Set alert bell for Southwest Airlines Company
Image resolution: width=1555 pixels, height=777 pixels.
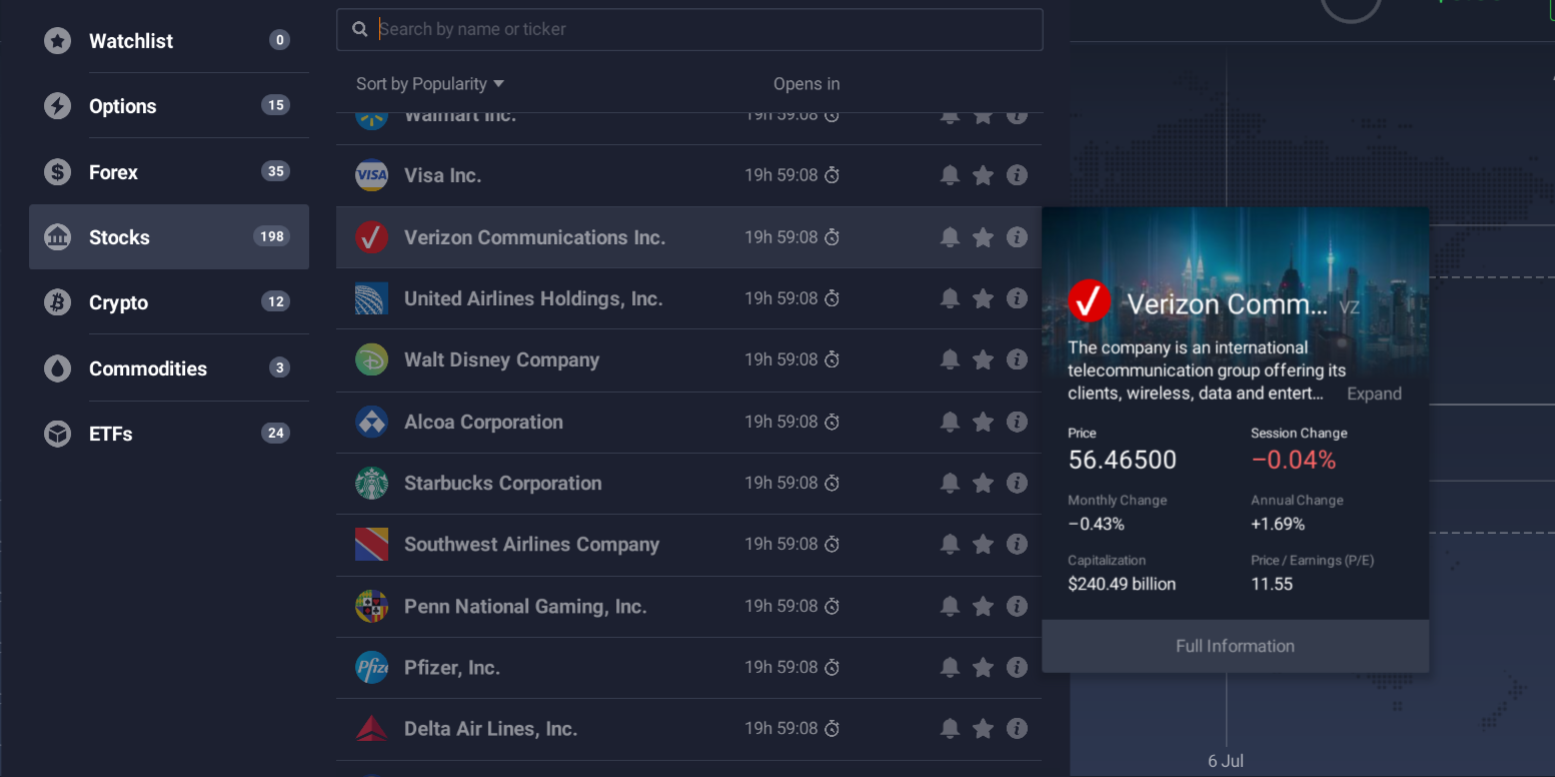950,544
